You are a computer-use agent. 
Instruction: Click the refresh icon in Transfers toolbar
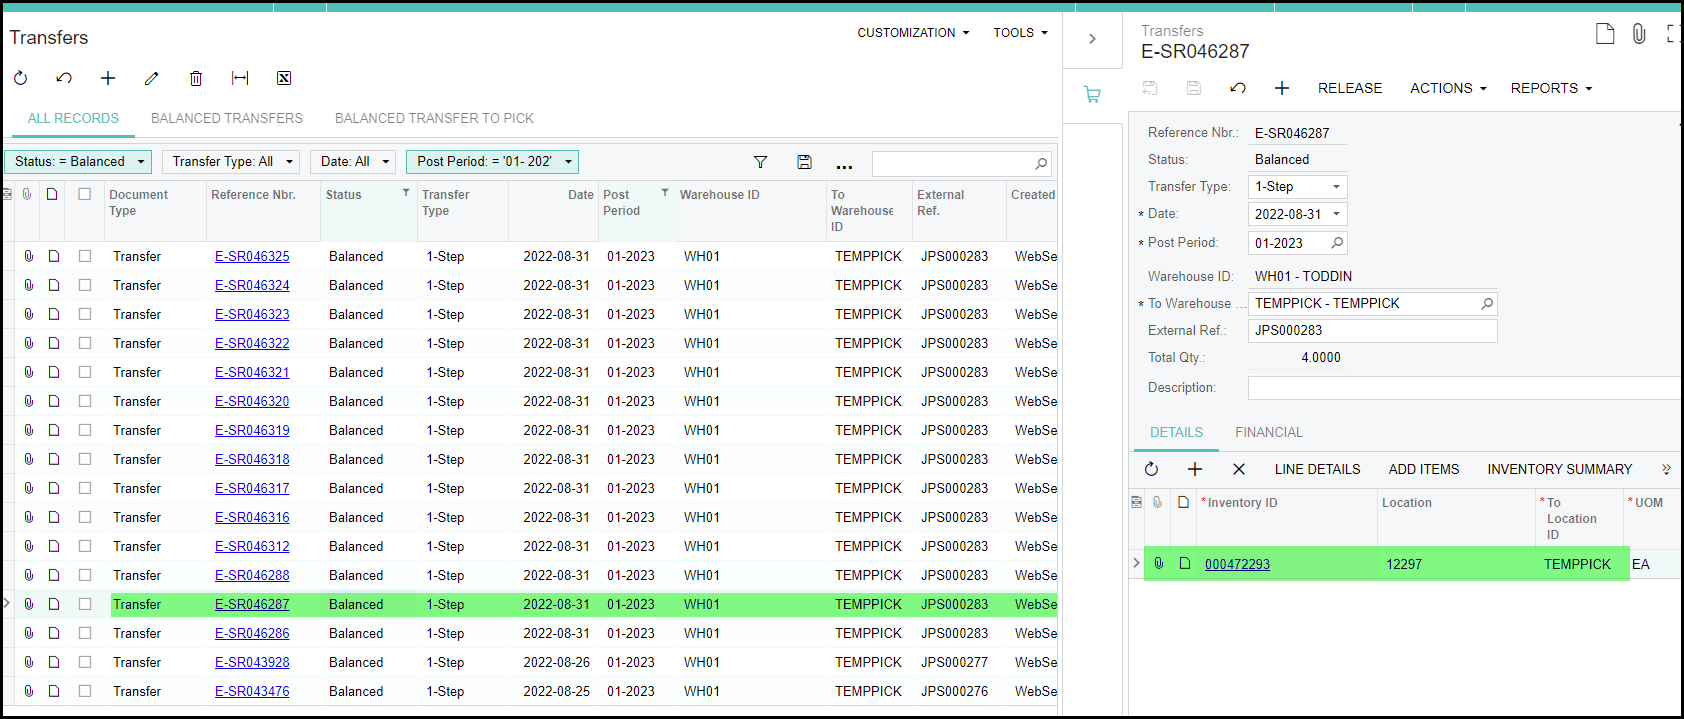20,78
